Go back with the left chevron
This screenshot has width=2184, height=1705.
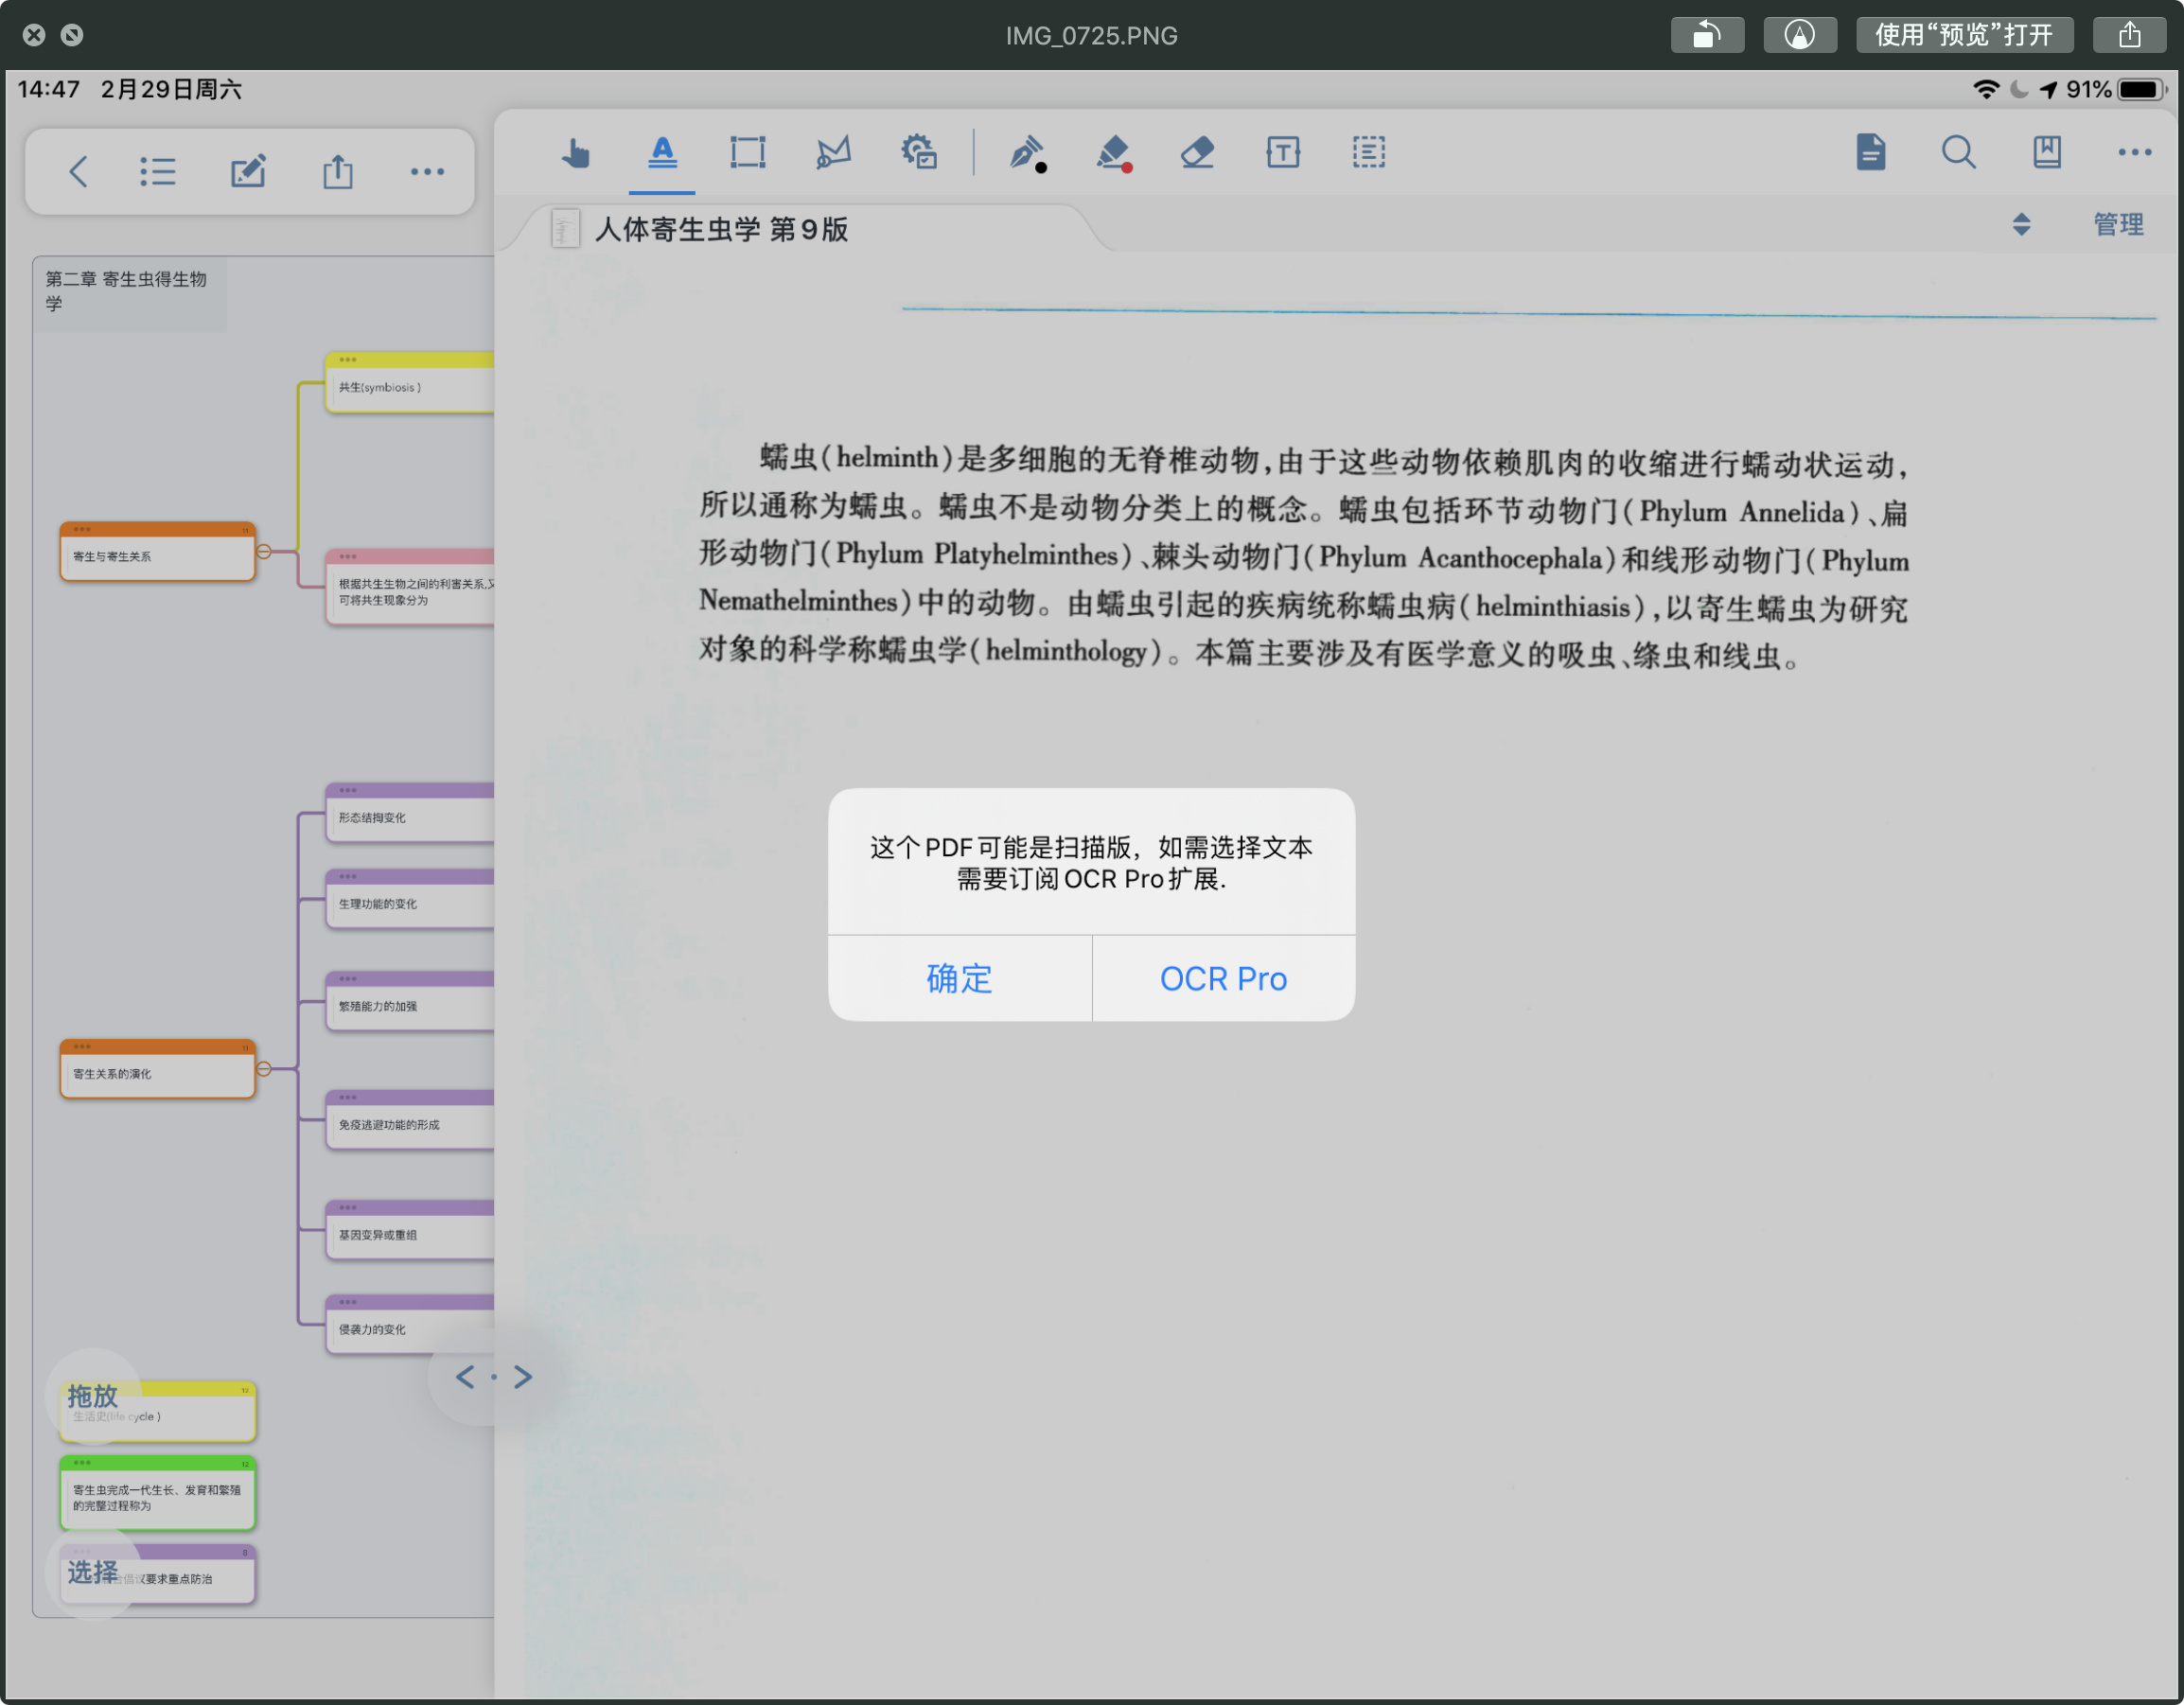[78, 172]
